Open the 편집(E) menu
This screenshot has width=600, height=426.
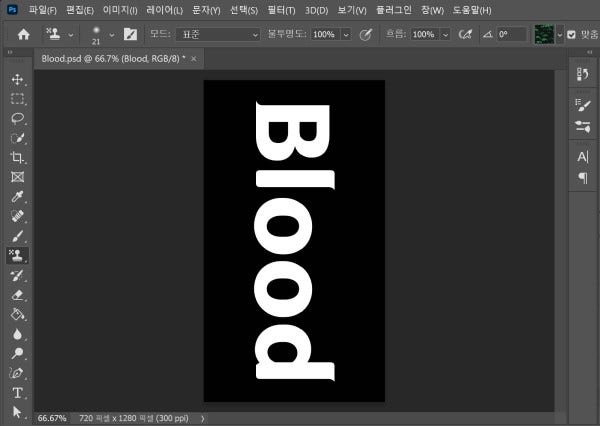(x=80, y=10)
